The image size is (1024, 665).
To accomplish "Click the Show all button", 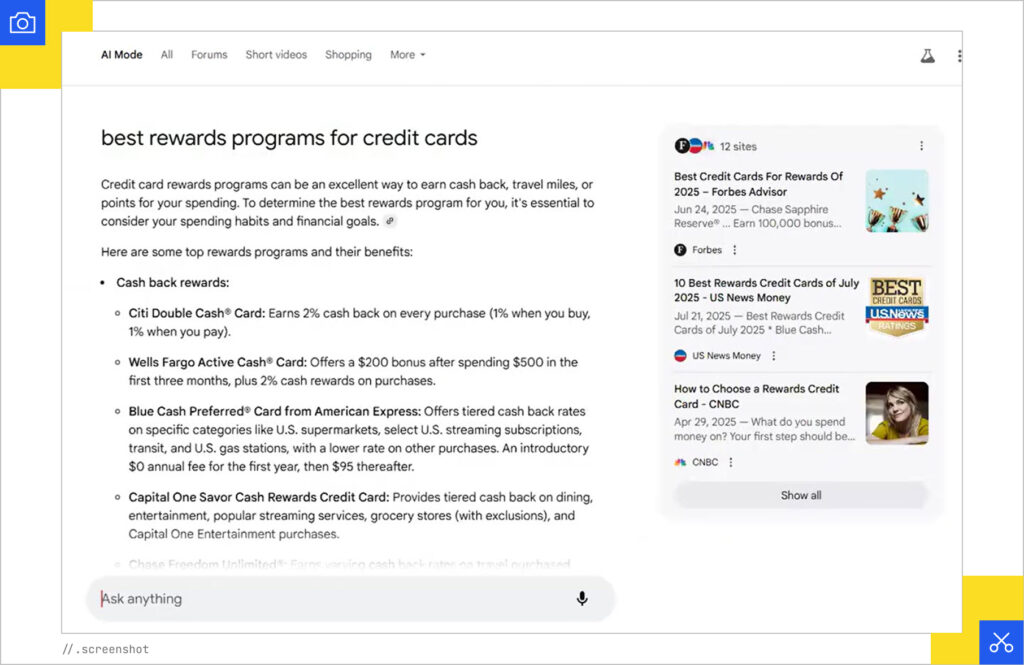I will click(x=801, y=494).
